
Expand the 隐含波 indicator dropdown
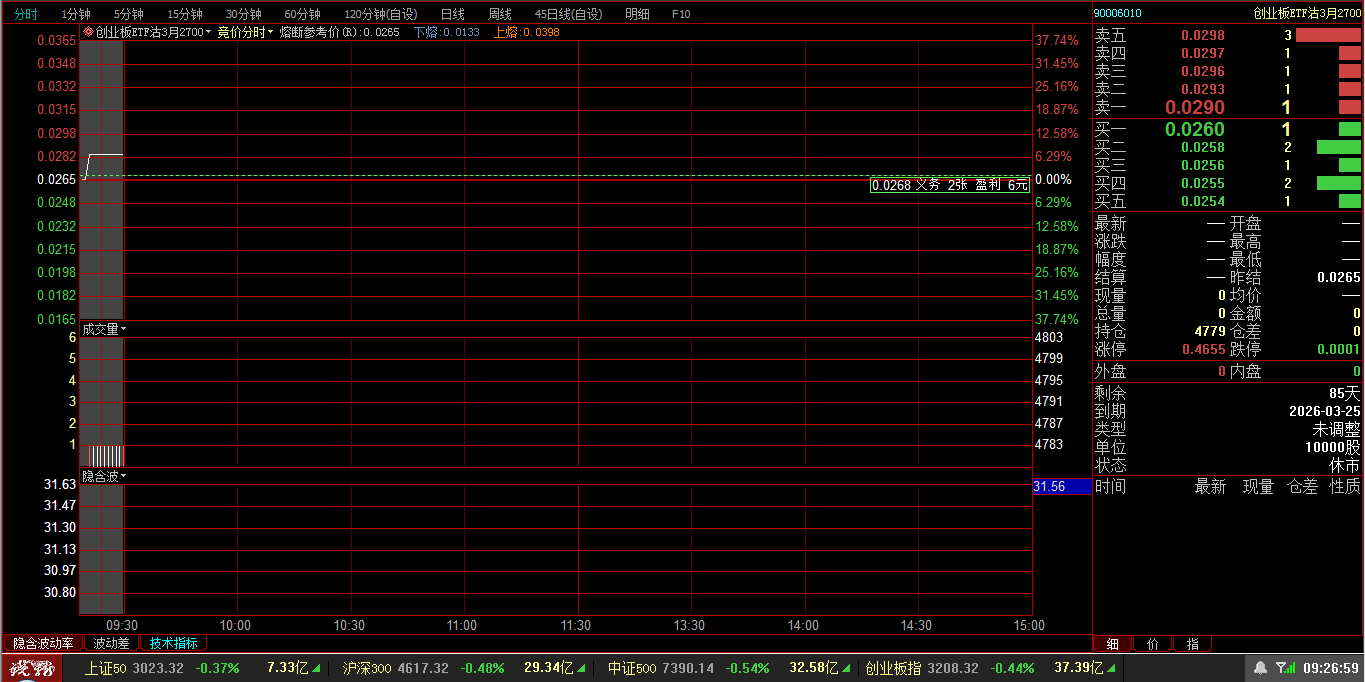click(104, 477)
